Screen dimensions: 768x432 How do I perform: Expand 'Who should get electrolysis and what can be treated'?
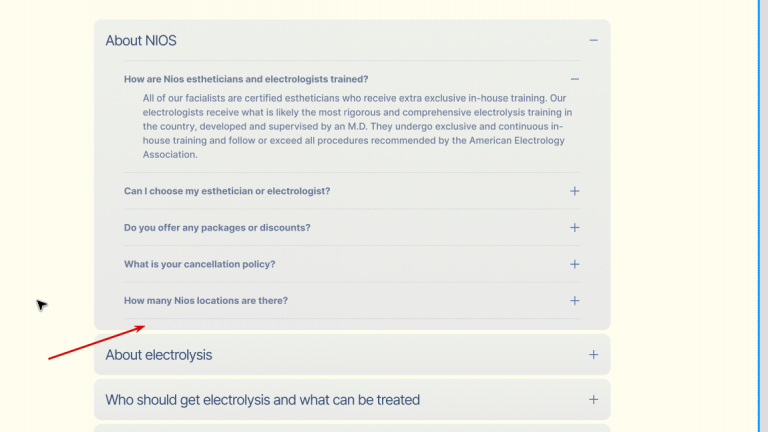262,400
